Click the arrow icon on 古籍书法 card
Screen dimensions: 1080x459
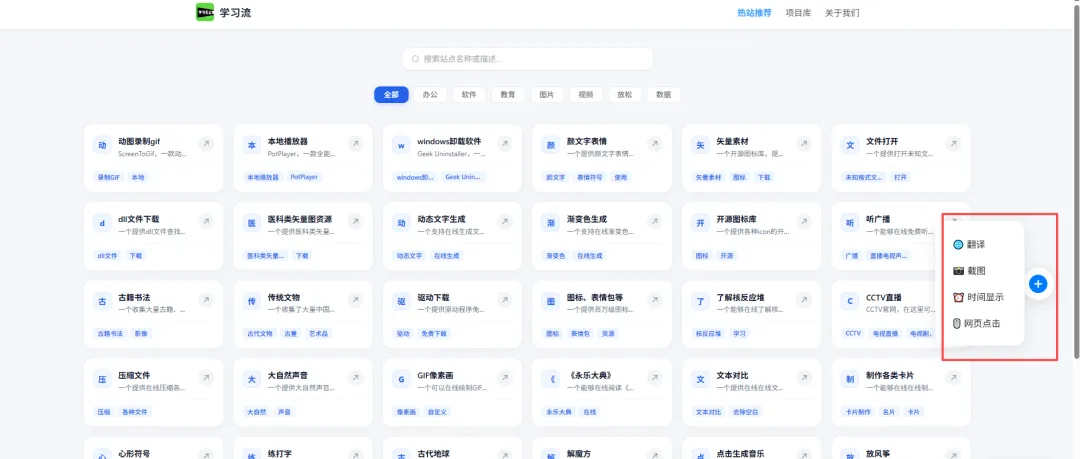tap(206, 300)
